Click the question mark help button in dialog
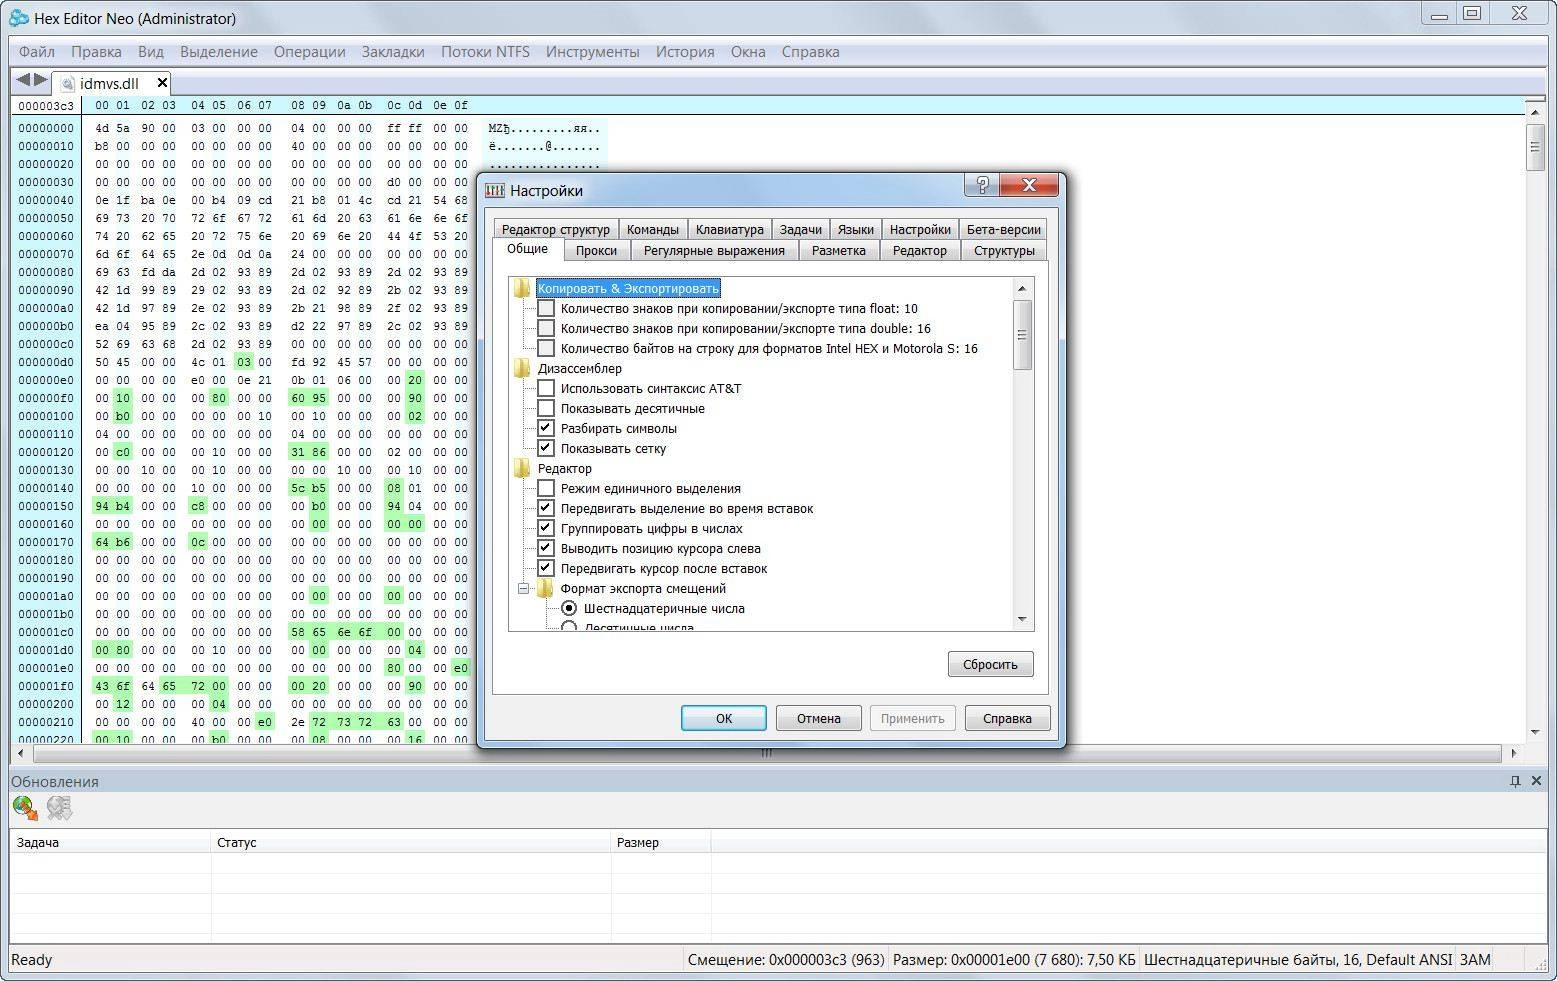This screenshot has width=1557, height=981. 981,184
